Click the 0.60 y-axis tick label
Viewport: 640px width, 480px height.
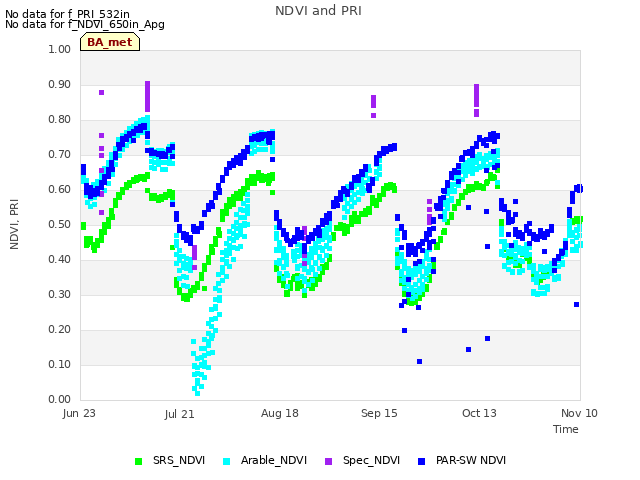tap(60, 189)
